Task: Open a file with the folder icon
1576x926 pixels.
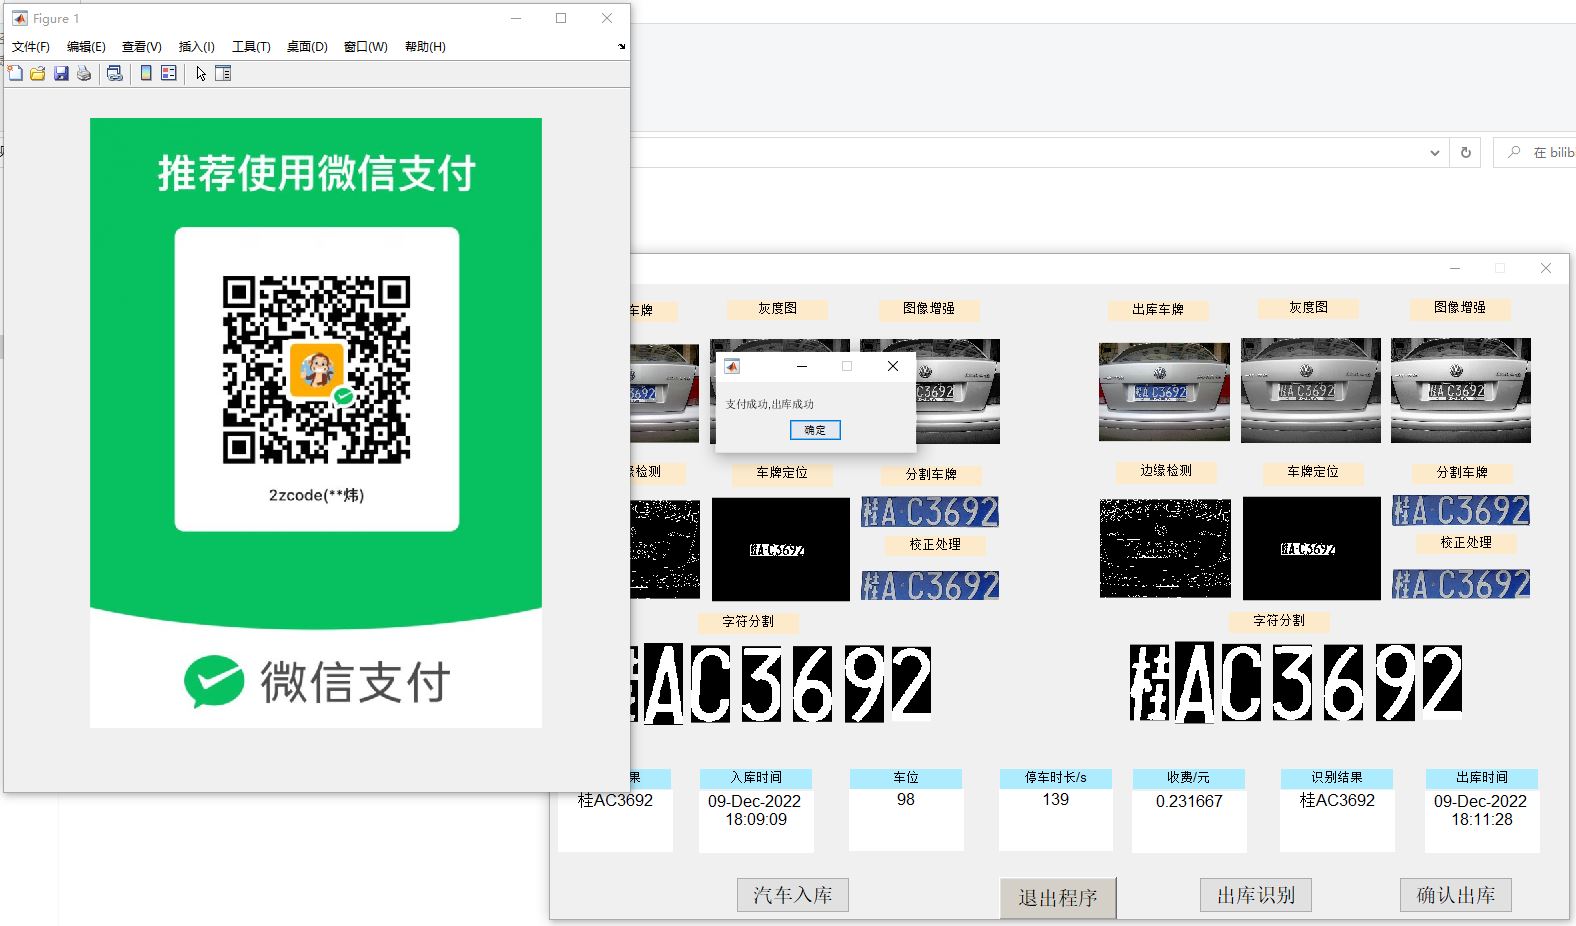Action: pyautogui.click(x=38, y=73)
